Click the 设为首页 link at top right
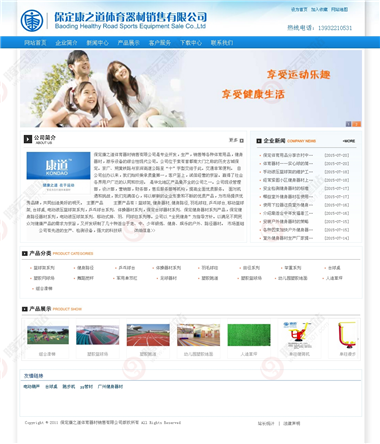 pyautogui.click(x=299, y=10)
